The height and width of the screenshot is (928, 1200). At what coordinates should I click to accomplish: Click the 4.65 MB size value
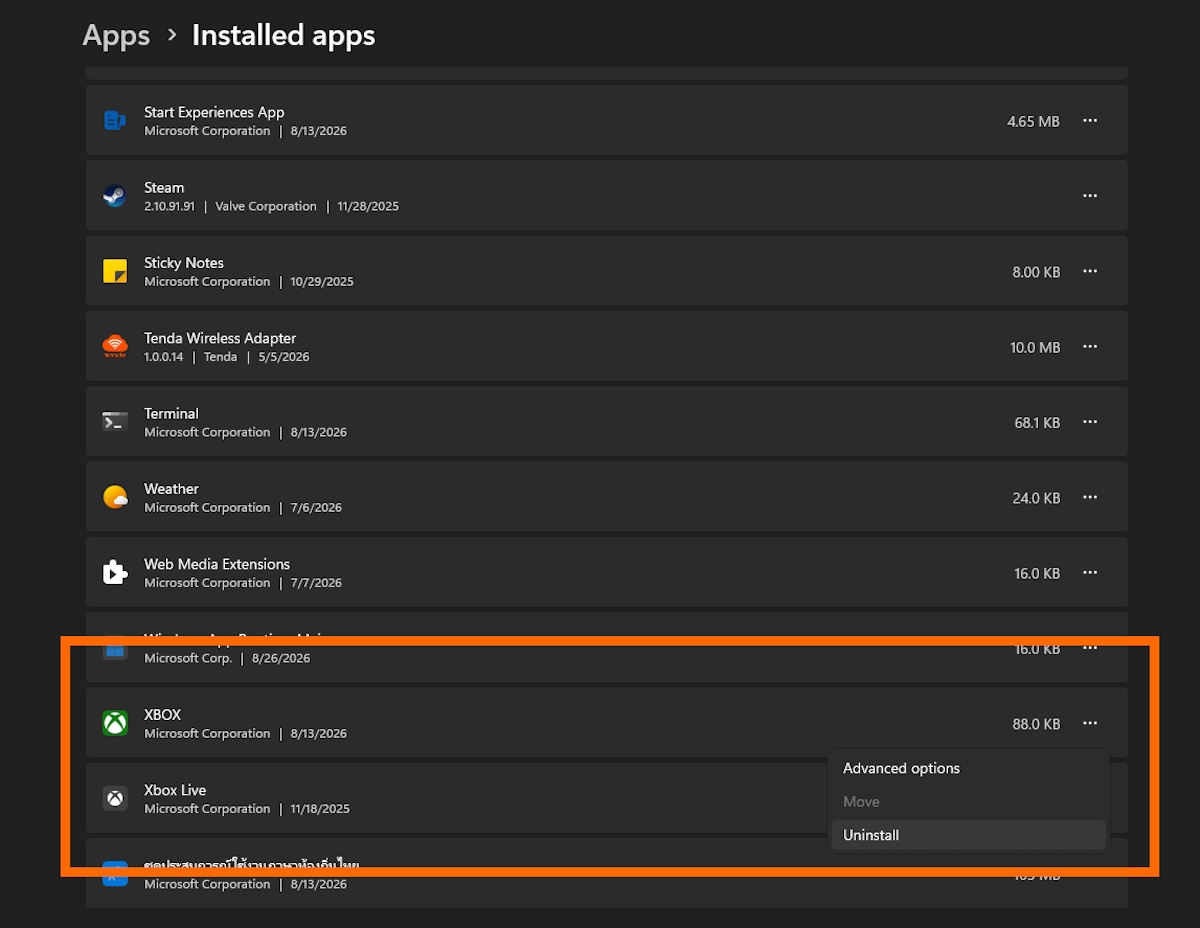click(1033, 121)
